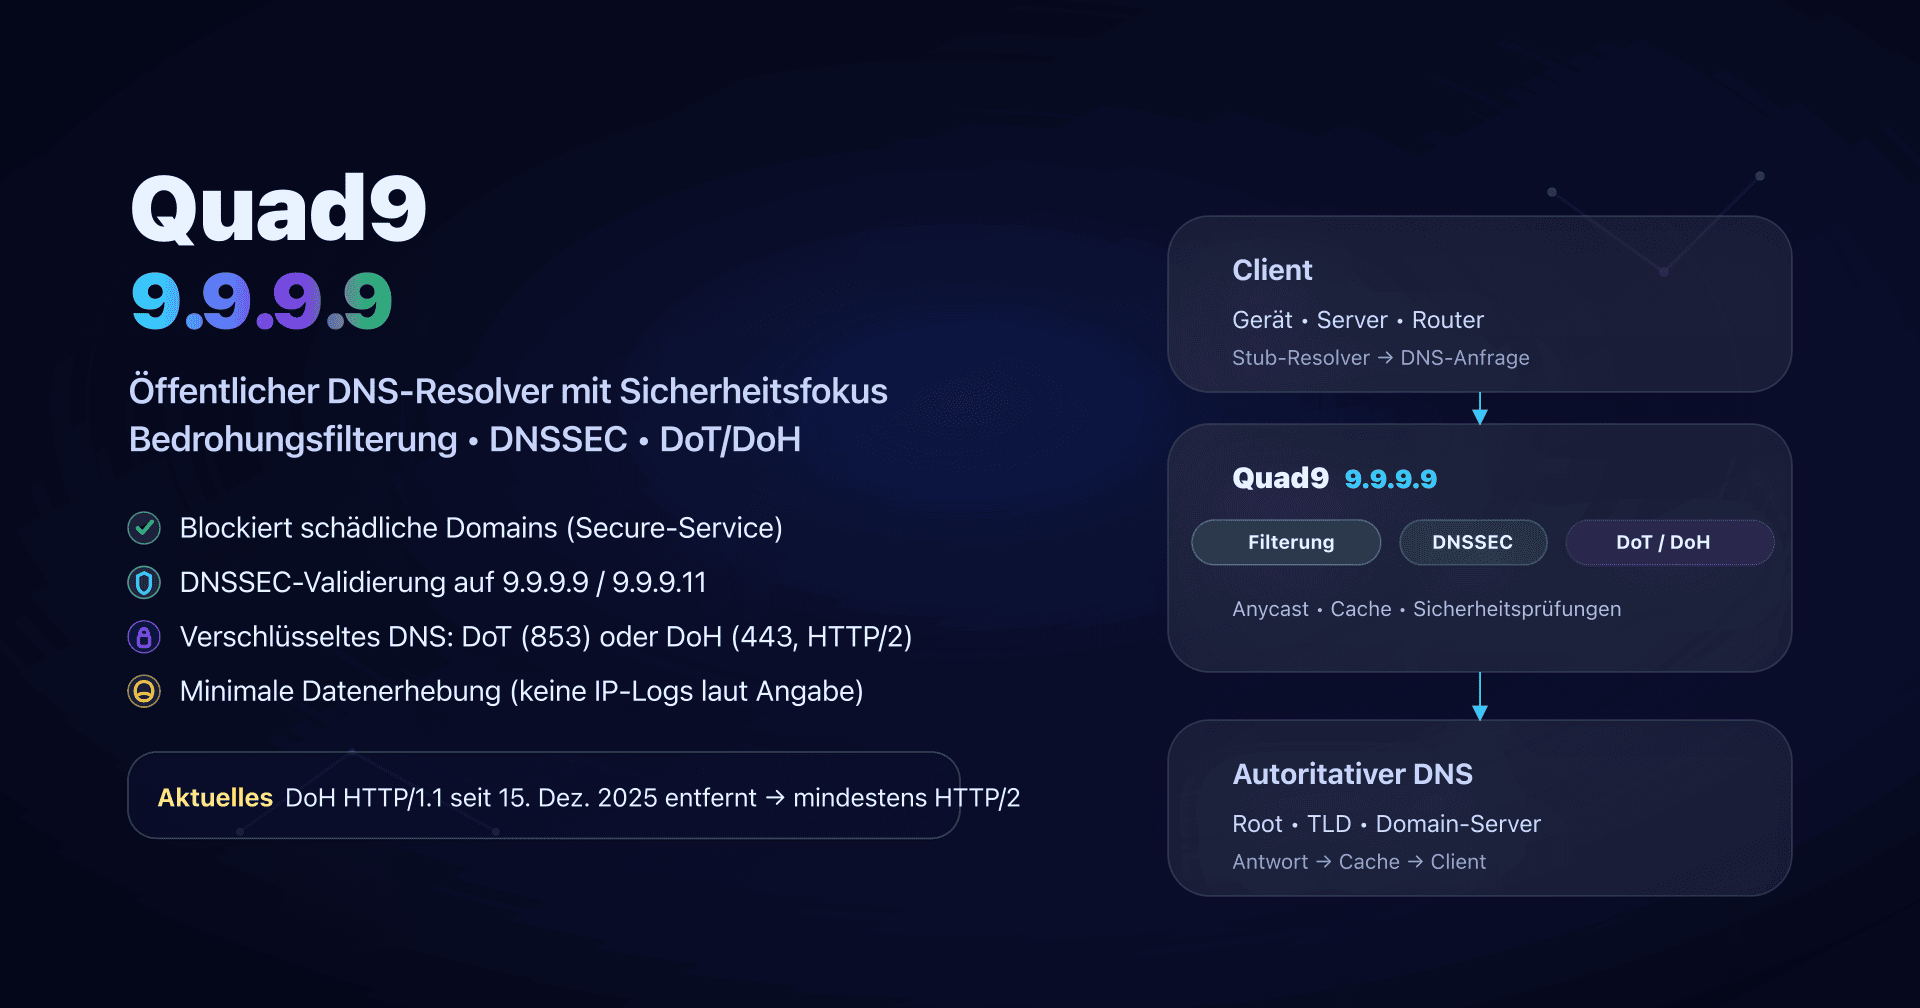This screenshot has width=1920, height=1008.
Task: Click the shield icon for DNSSEC-Validierung
Action: [x=144, y=582]
